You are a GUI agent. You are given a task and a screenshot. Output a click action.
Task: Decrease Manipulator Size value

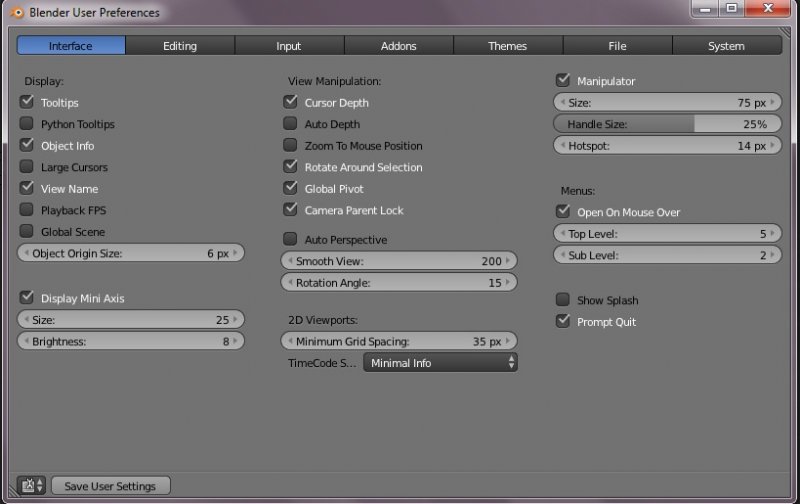click(x=562, y=102)
